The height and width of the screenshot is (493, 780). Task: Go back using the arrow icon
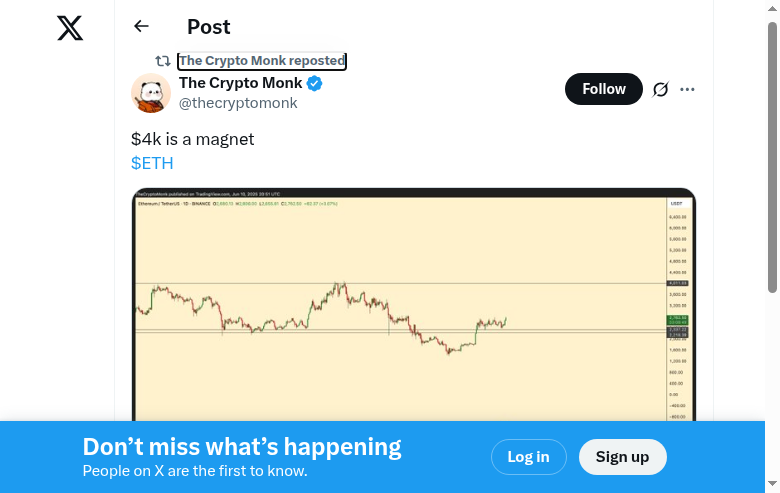[x=141, y=27]
